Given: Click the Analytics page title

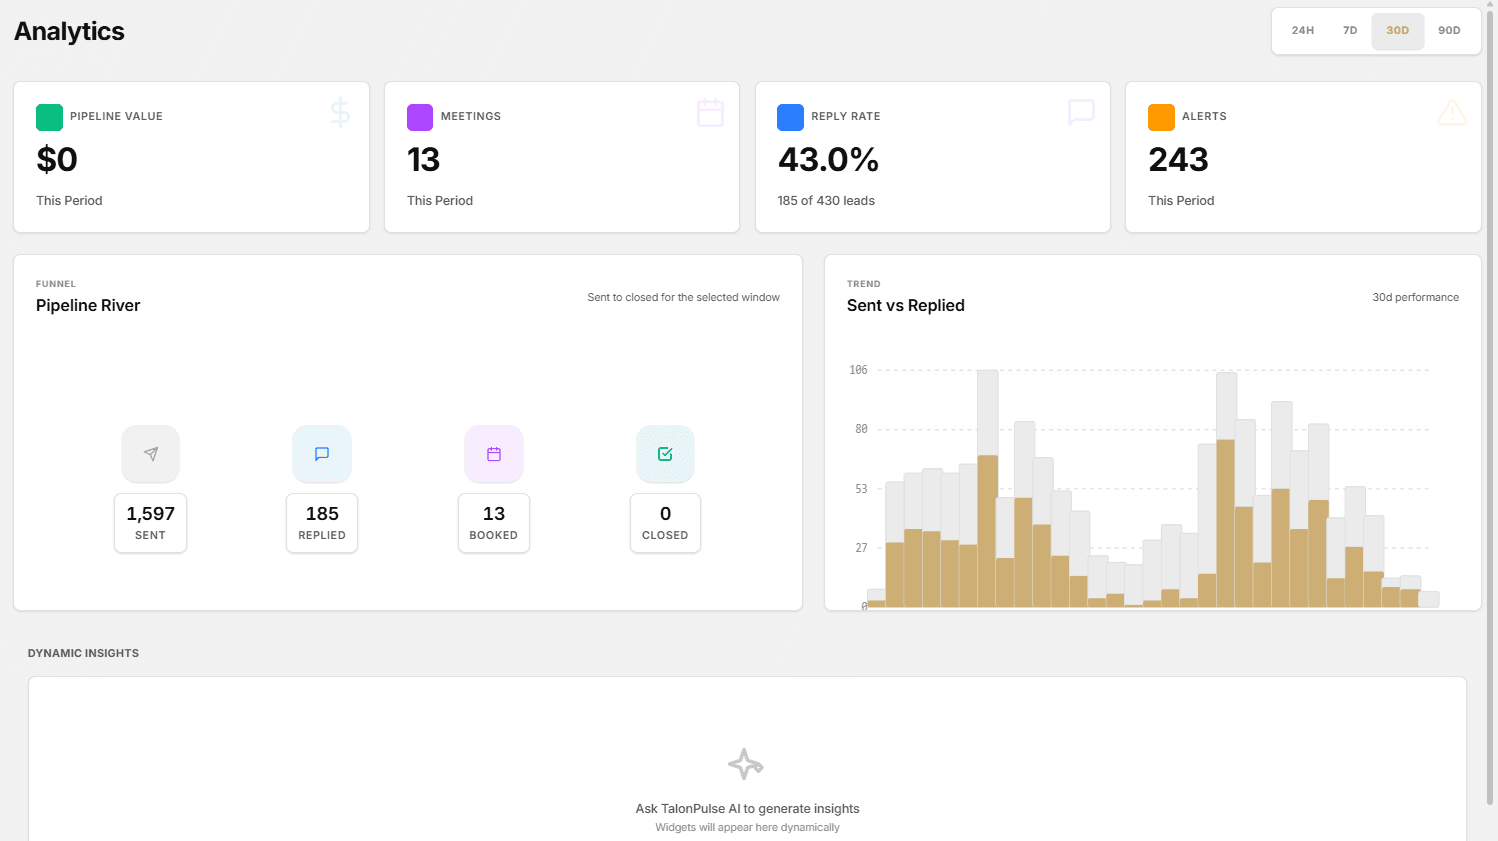Looking at the screenshot, I should 69,31.
